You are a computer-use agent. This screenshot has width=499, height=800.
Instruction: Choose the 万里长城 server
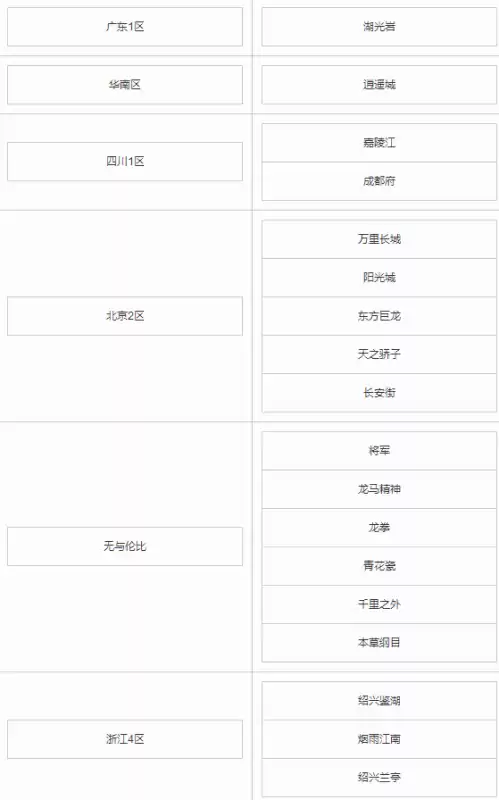379,239
